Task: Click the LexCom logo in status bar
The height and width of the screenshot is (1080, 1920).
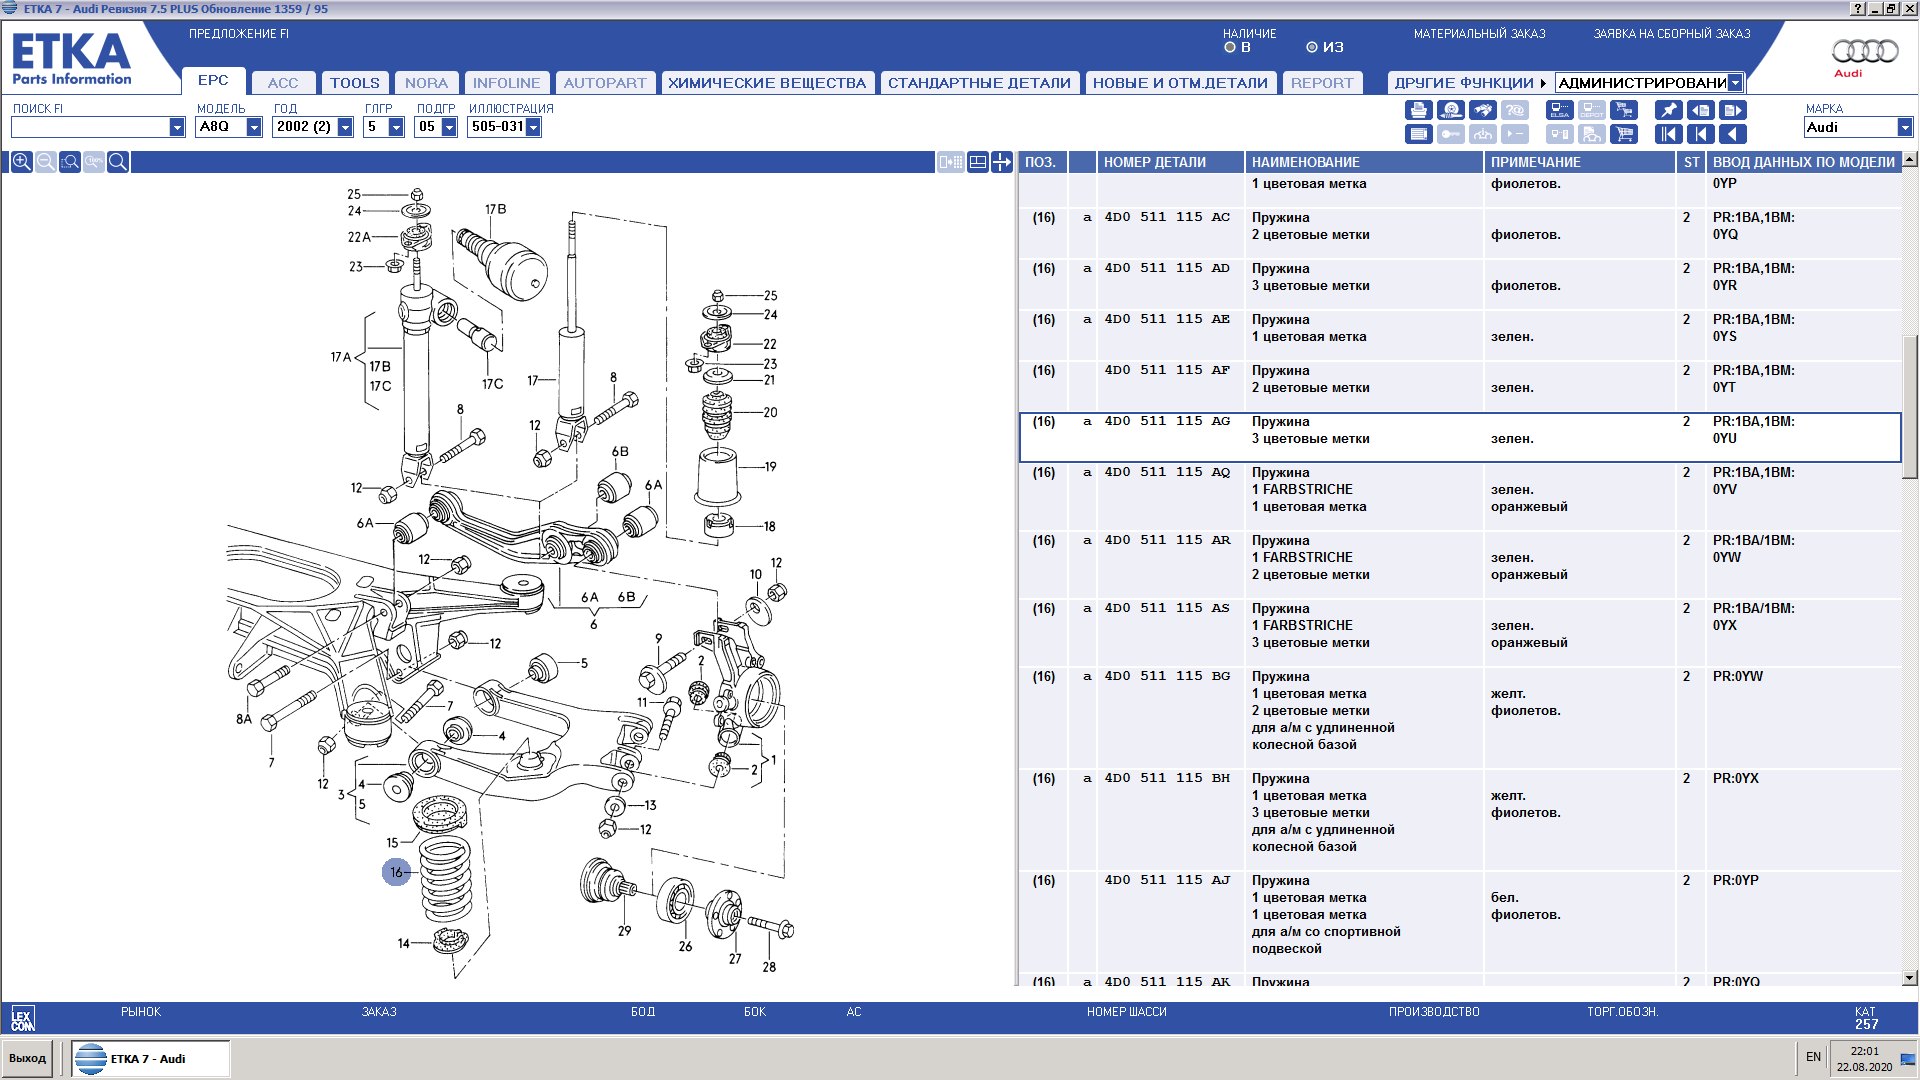Action: pyautogui.click(x=23, y=1018)
